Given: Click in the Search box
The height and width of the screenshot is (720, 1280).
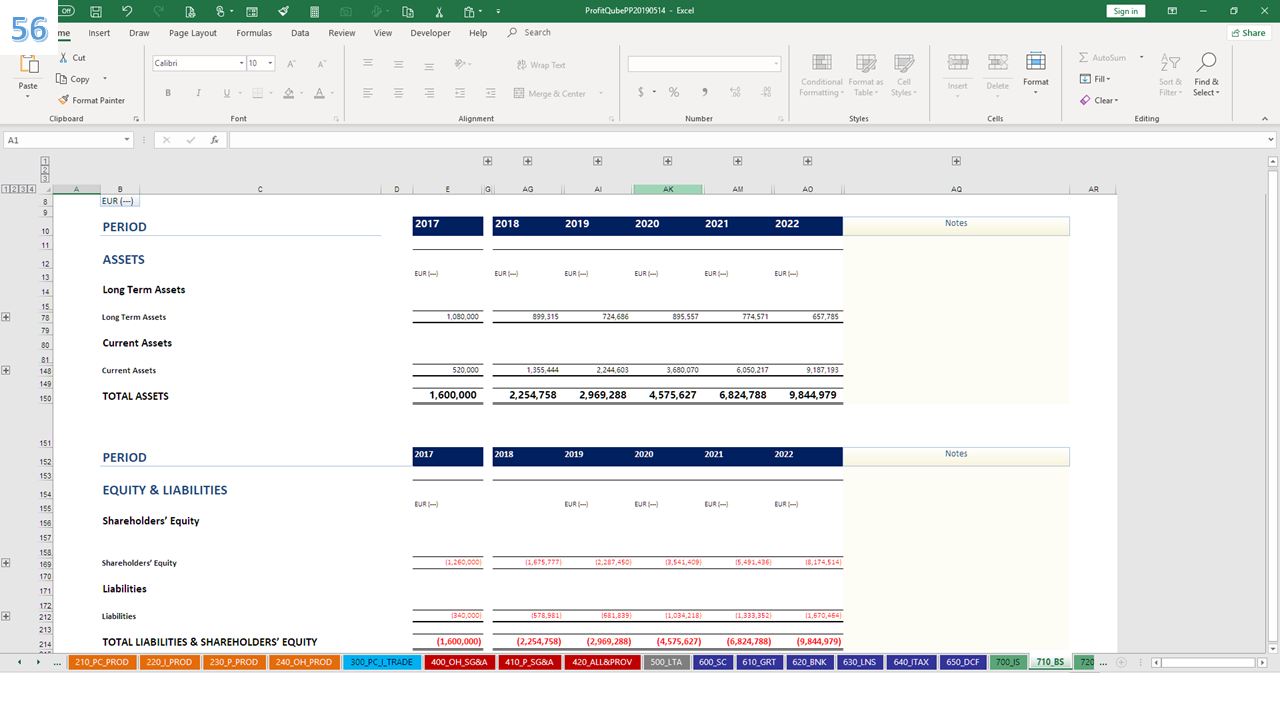Looking at the screenshot, I should (x=537, y=33).
